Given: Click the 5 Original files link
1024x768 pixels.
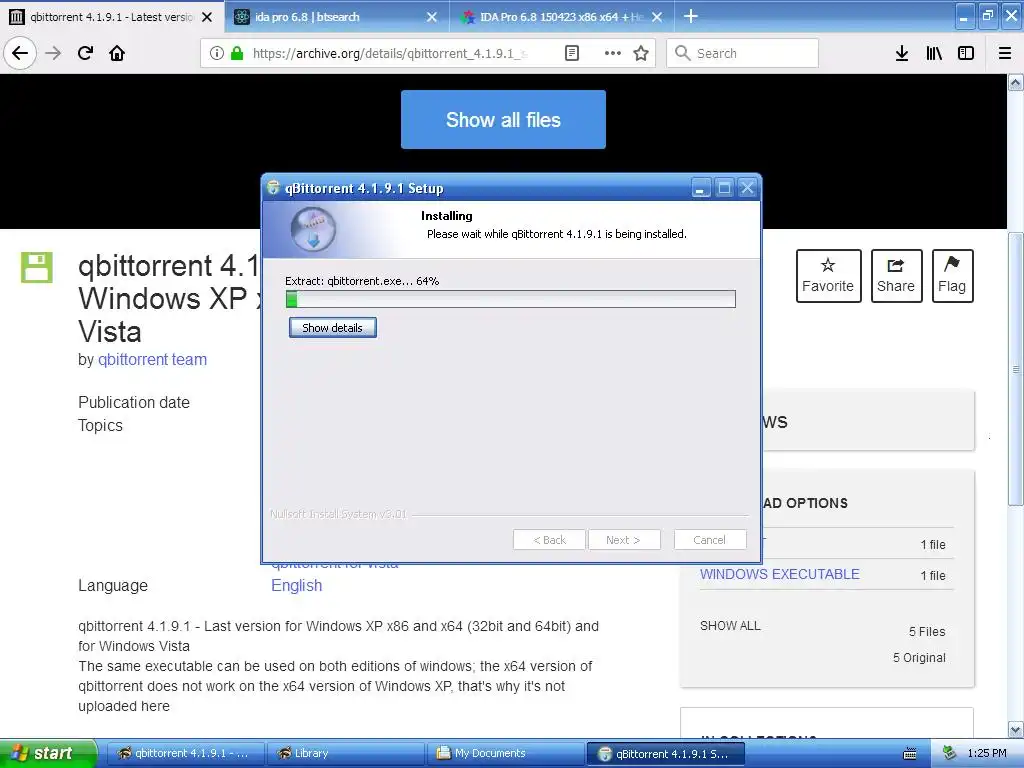Looking at the screenshot, I should click(x=919, y=658).
